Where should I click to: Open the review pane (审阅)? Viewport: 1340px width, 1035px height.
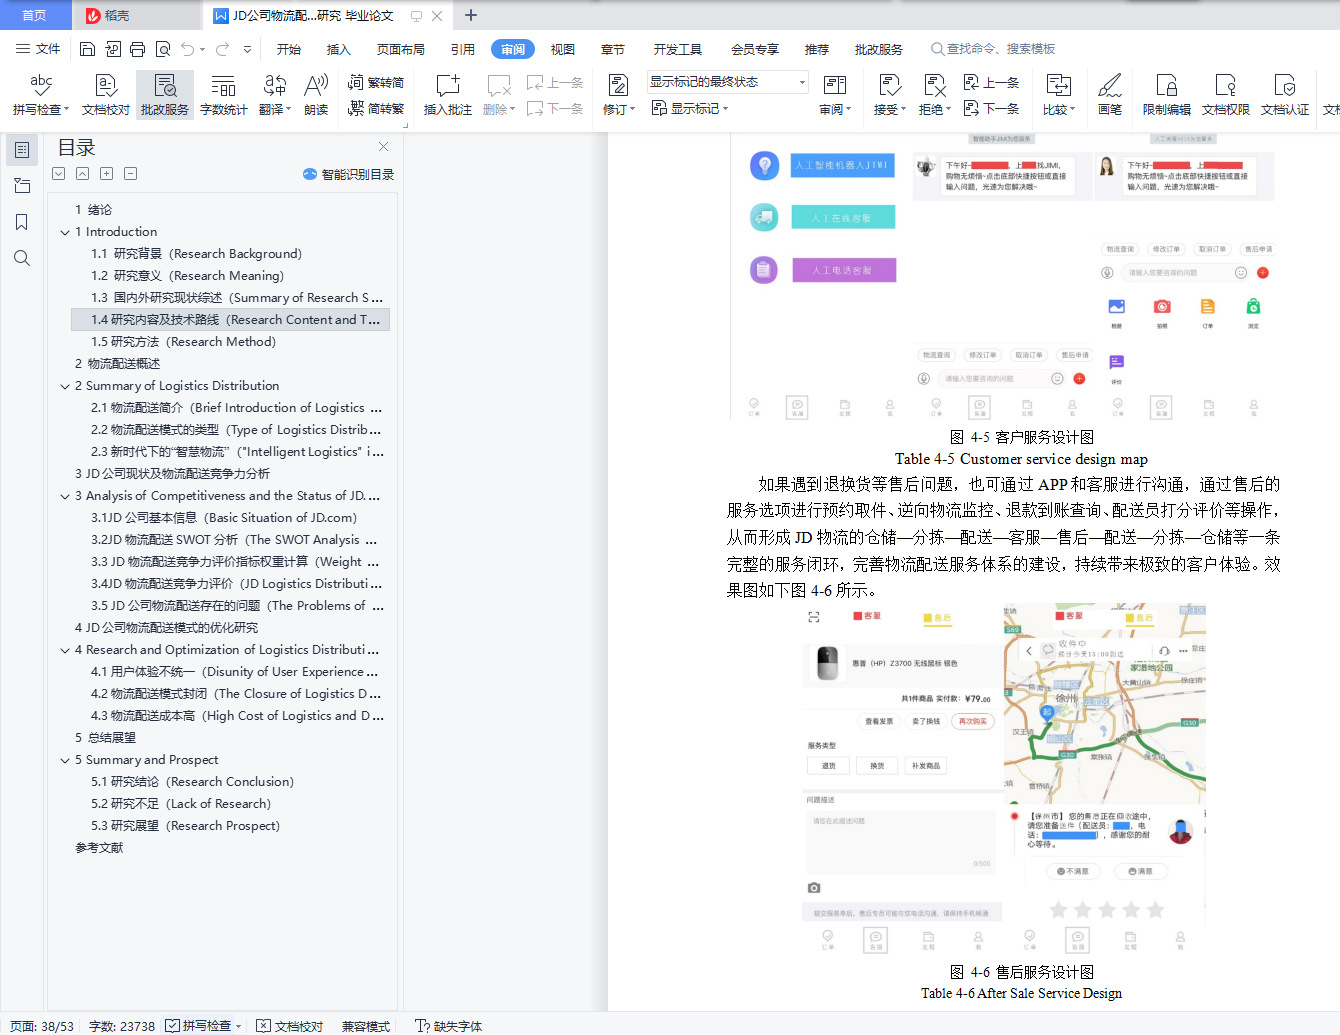835,95
